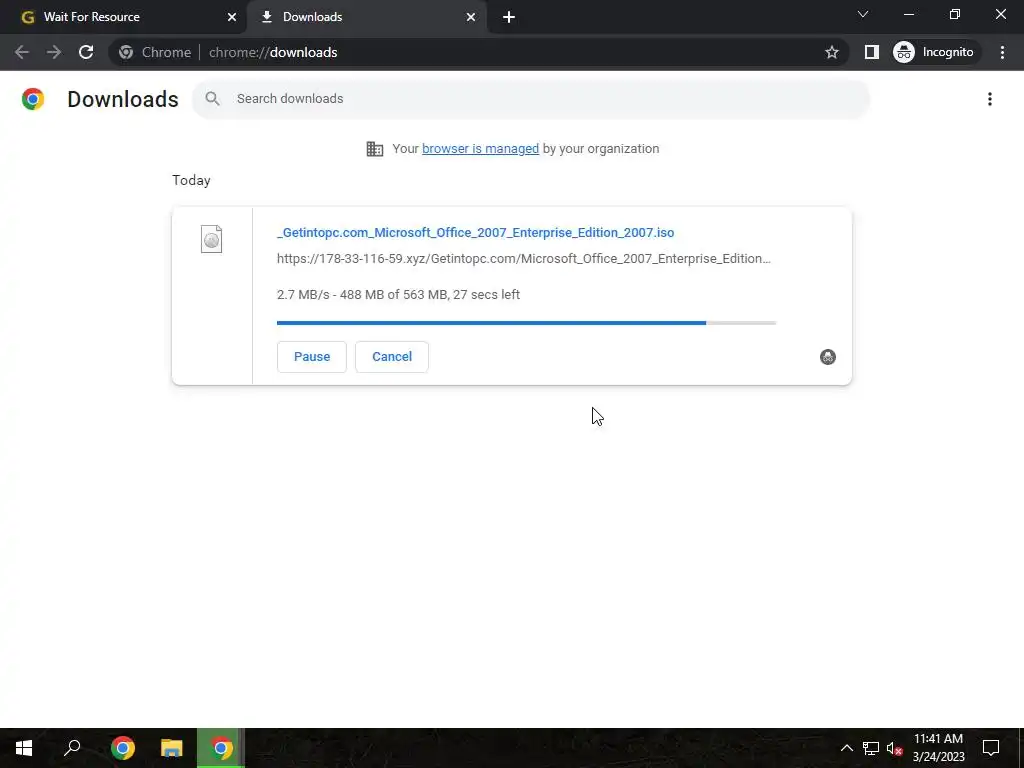Click the Chrome logo beside Downloads

coord(33,99)
